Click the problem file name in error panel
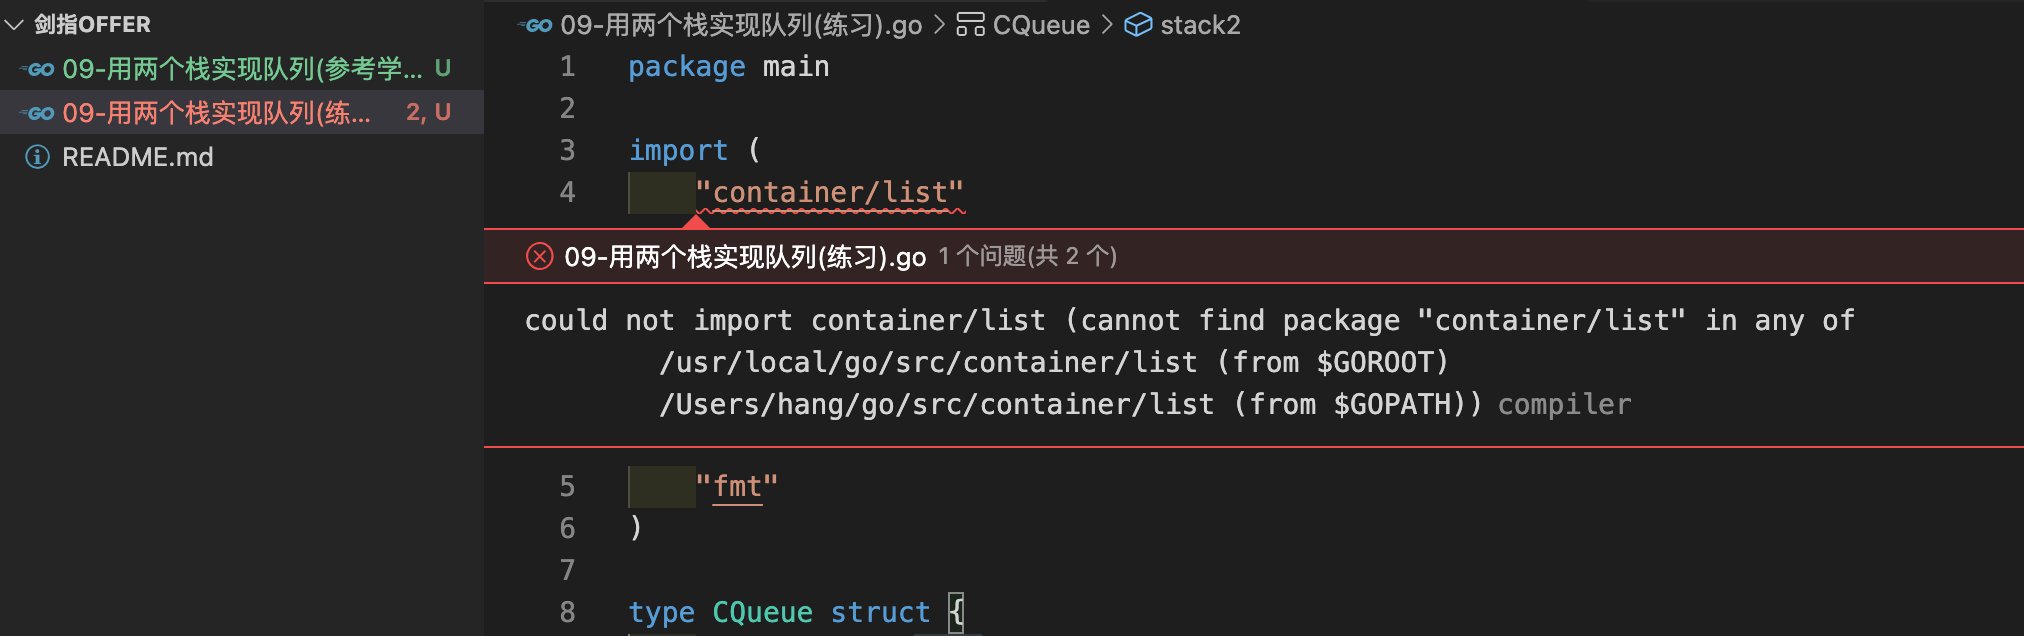 pos(744,257)
